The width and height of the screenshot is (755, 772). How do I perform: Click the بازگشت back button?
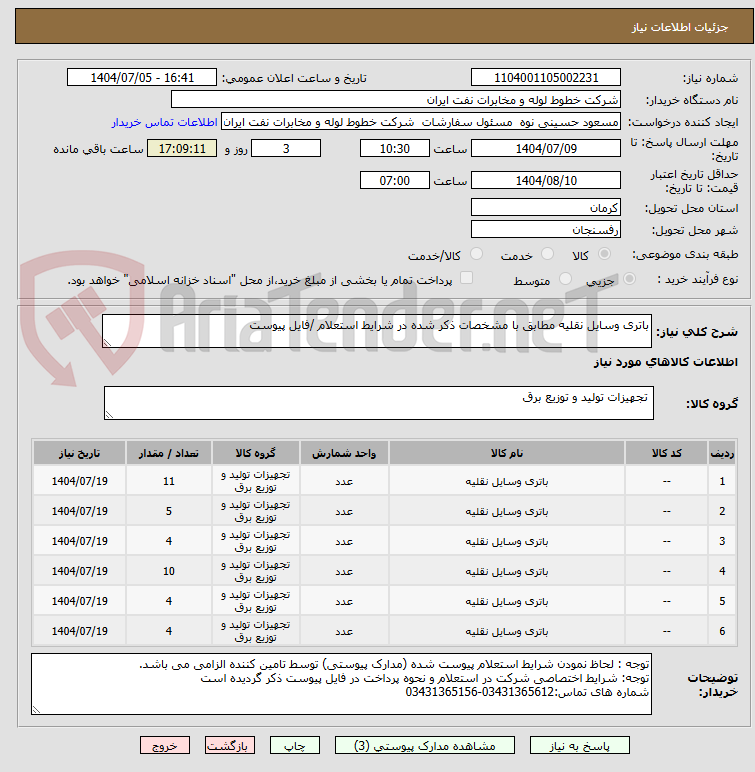click(x=230, y=745)
